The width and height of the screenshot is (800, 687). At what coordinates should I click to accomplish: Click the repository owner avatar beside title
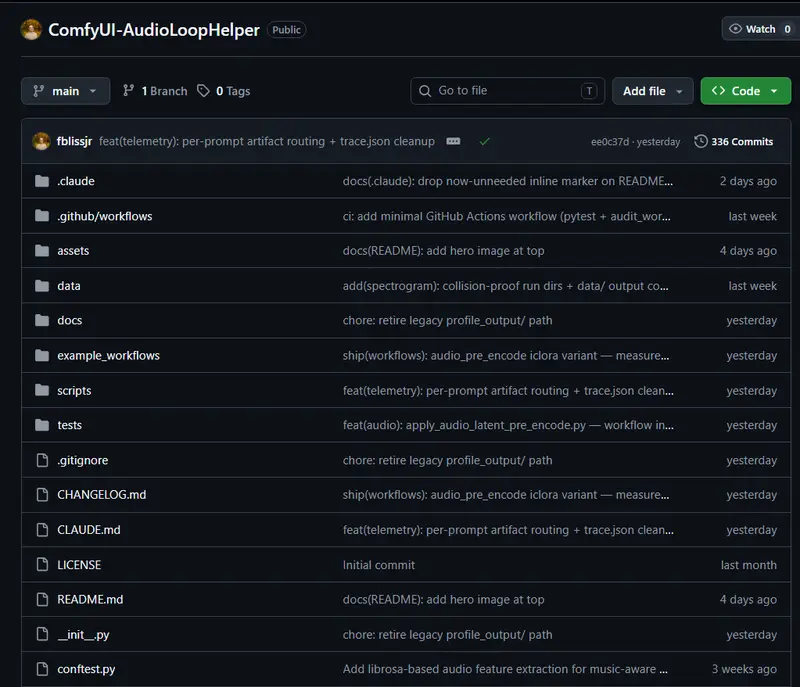[x=31, y=30]
